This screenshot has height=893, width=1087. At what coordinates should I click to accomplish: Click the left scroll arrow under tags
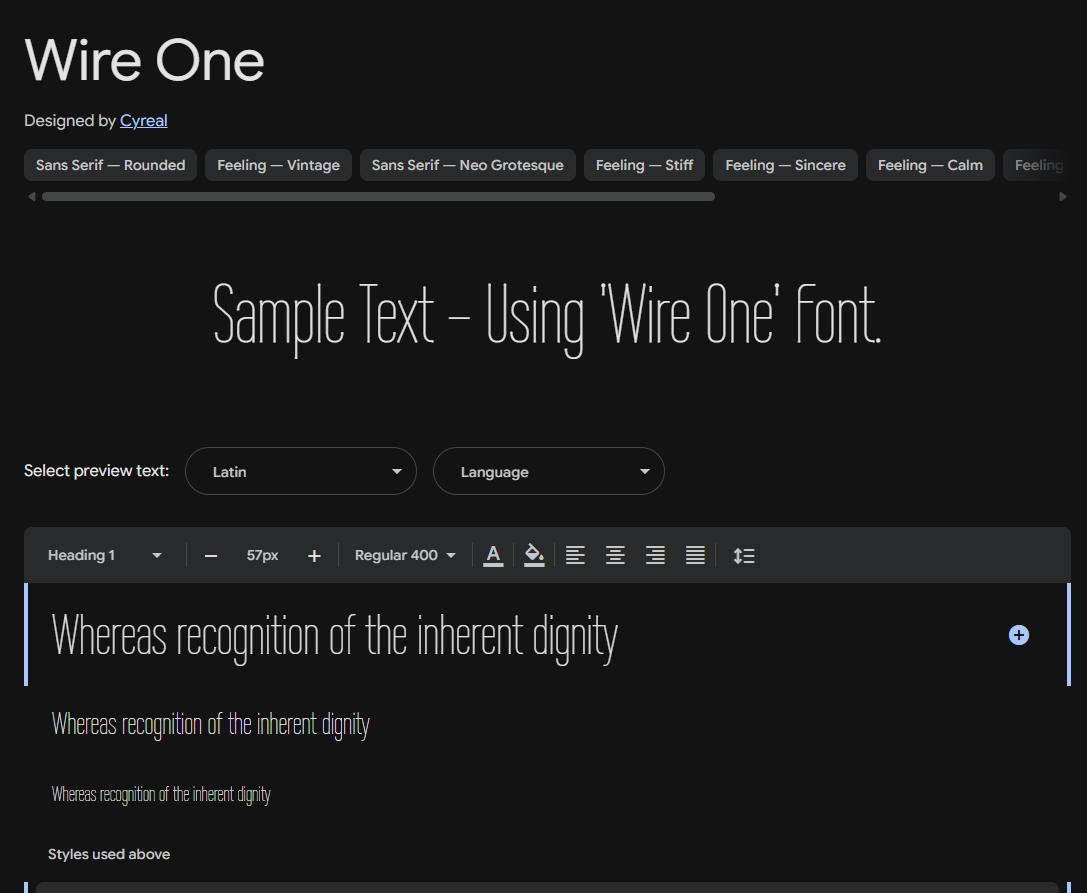point(31,197)
